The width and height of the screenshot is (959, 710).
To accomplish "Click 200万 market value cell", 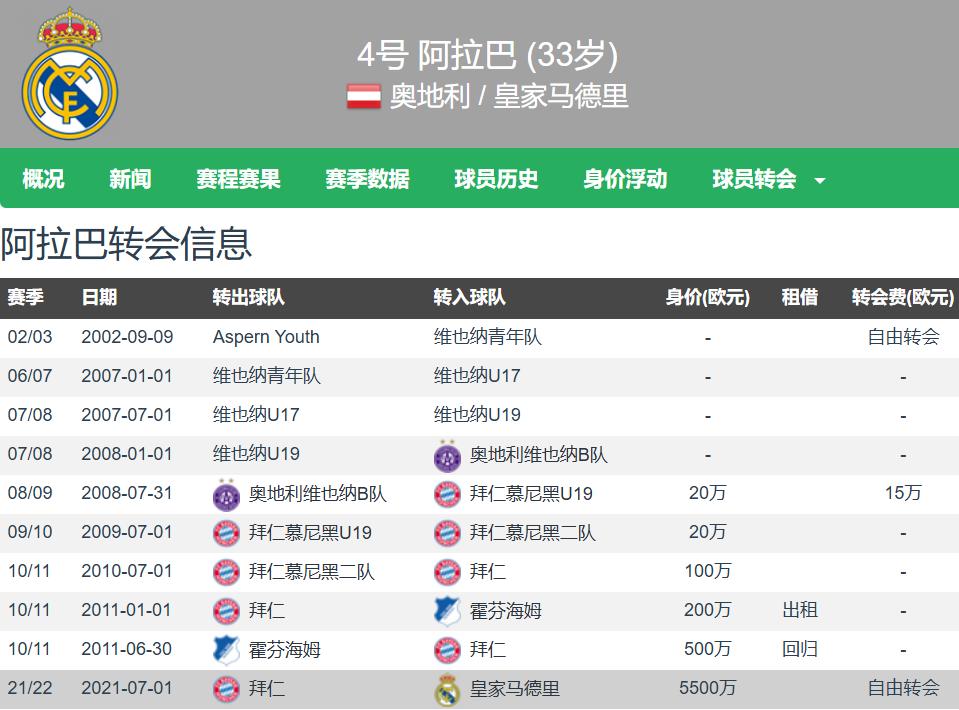I will tap(708, 610).
